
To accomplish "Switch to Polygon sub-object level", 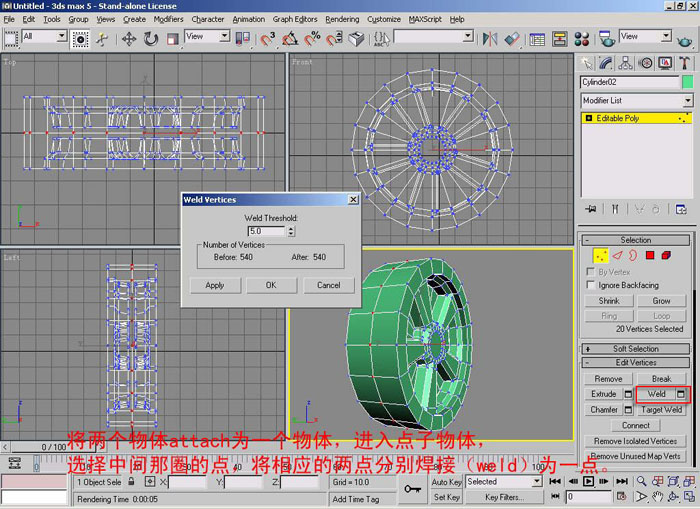I will pos(651,255).
